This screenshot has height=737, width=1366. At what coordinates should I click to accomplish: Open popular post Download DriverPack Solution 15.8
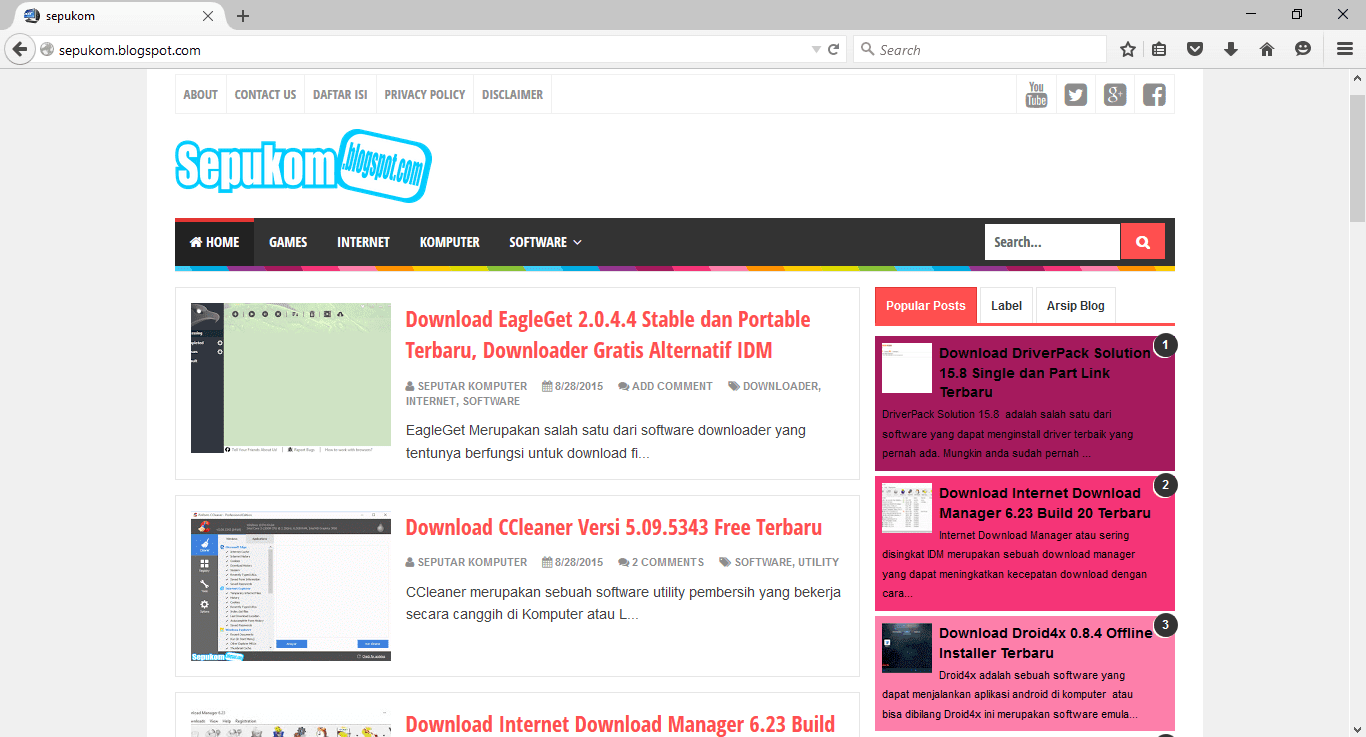1044,372
